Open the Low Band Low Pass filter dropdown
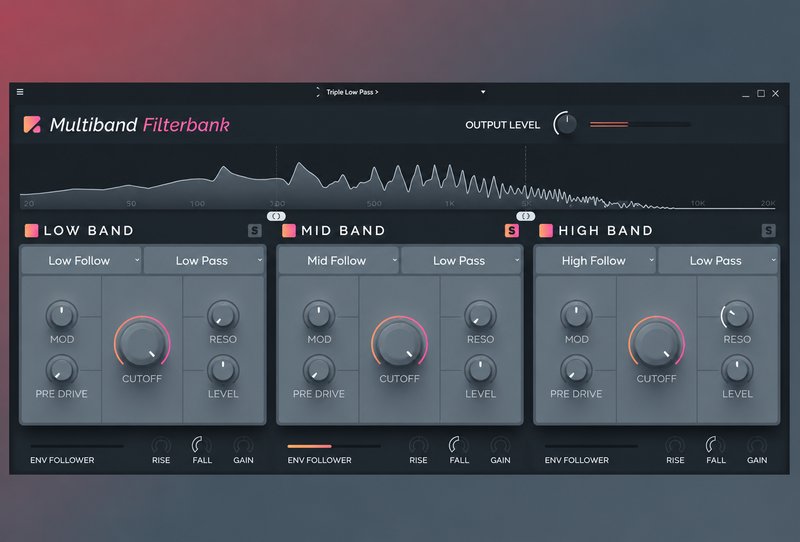The height and width of the screenshot is (542, 800). (204, 260)
